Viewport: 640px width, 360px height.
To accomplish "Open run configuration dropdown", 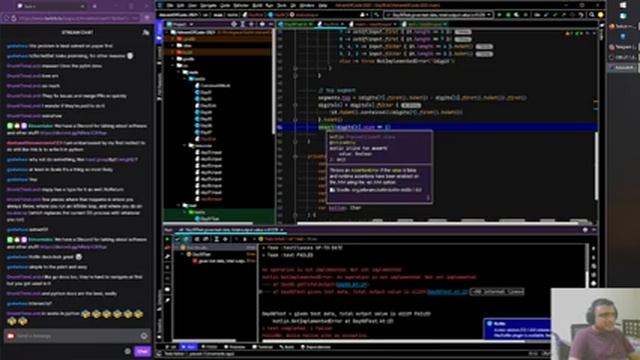I will [x=439, y=15].
